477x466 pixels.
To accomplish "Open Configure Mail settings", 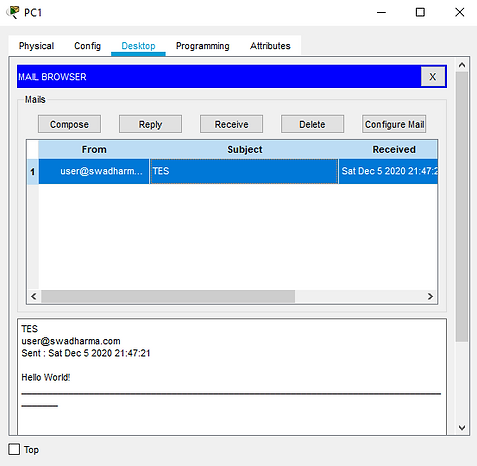I will pyautogui.click(x=394, y=124).
